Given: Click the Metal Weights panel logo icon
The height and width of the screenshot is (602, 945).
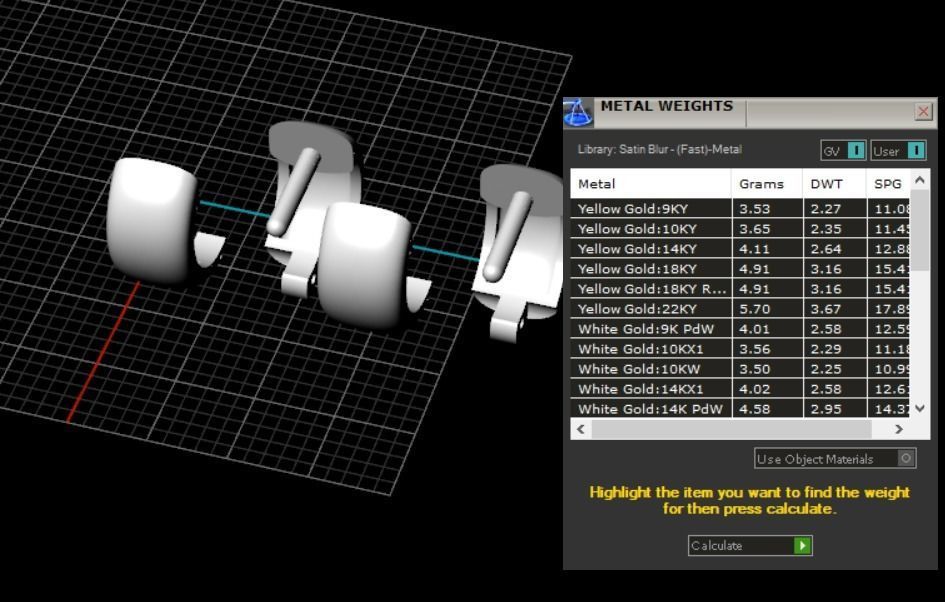Looking at the screenshot, I should tap(578, 113).
